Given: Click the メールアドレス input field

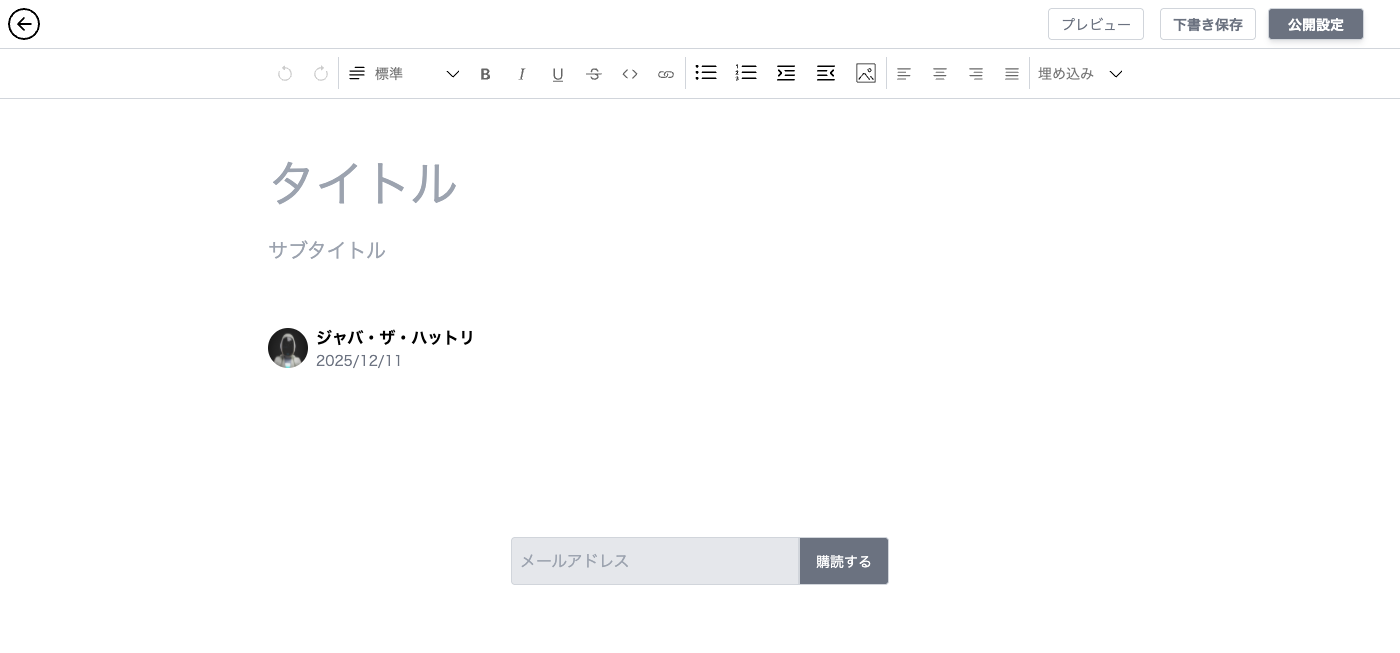Looking at the screenshot, I should 655,561.
